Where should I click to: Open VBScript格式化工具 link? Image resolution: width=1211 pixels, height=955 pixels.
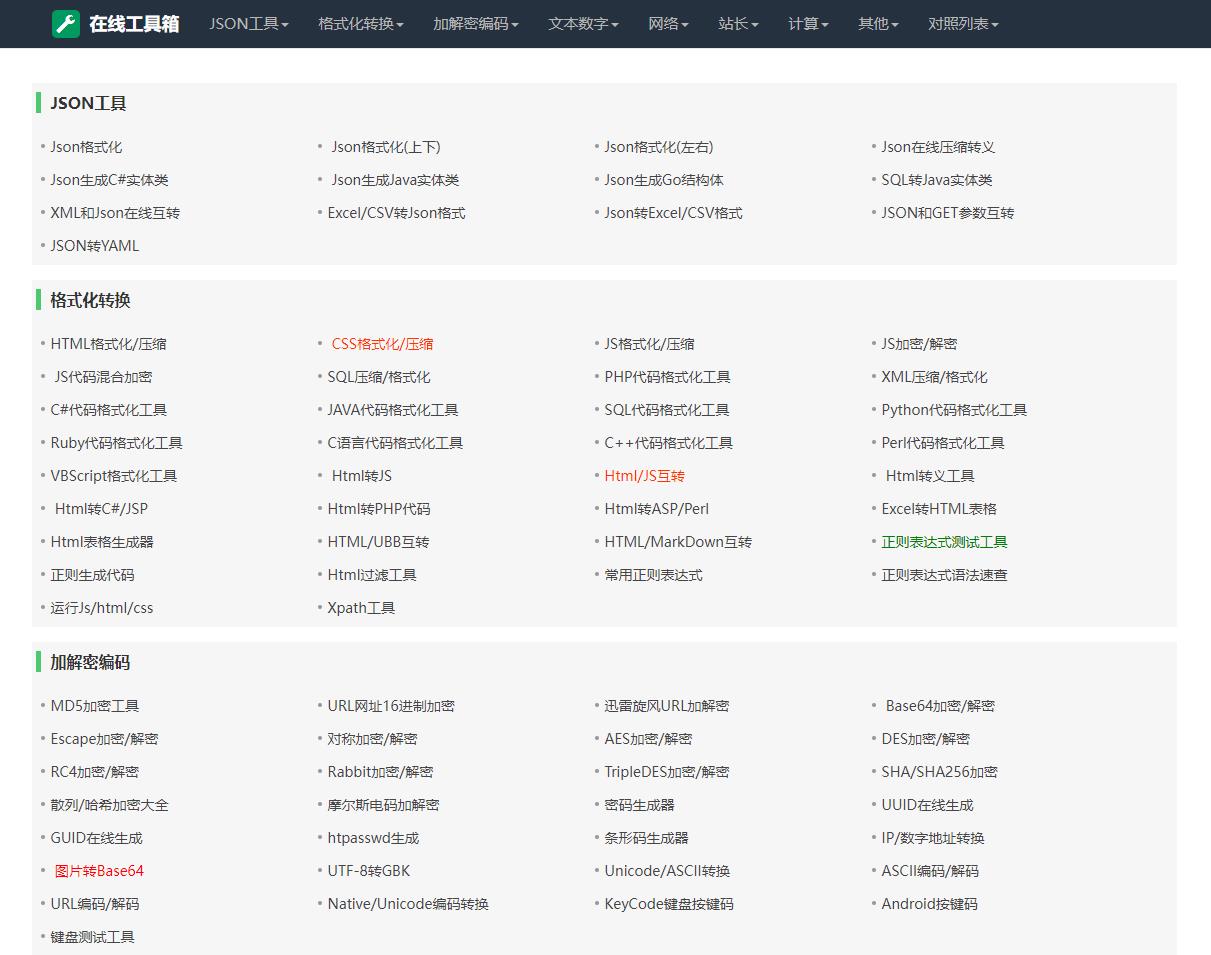tap(114, 476)
